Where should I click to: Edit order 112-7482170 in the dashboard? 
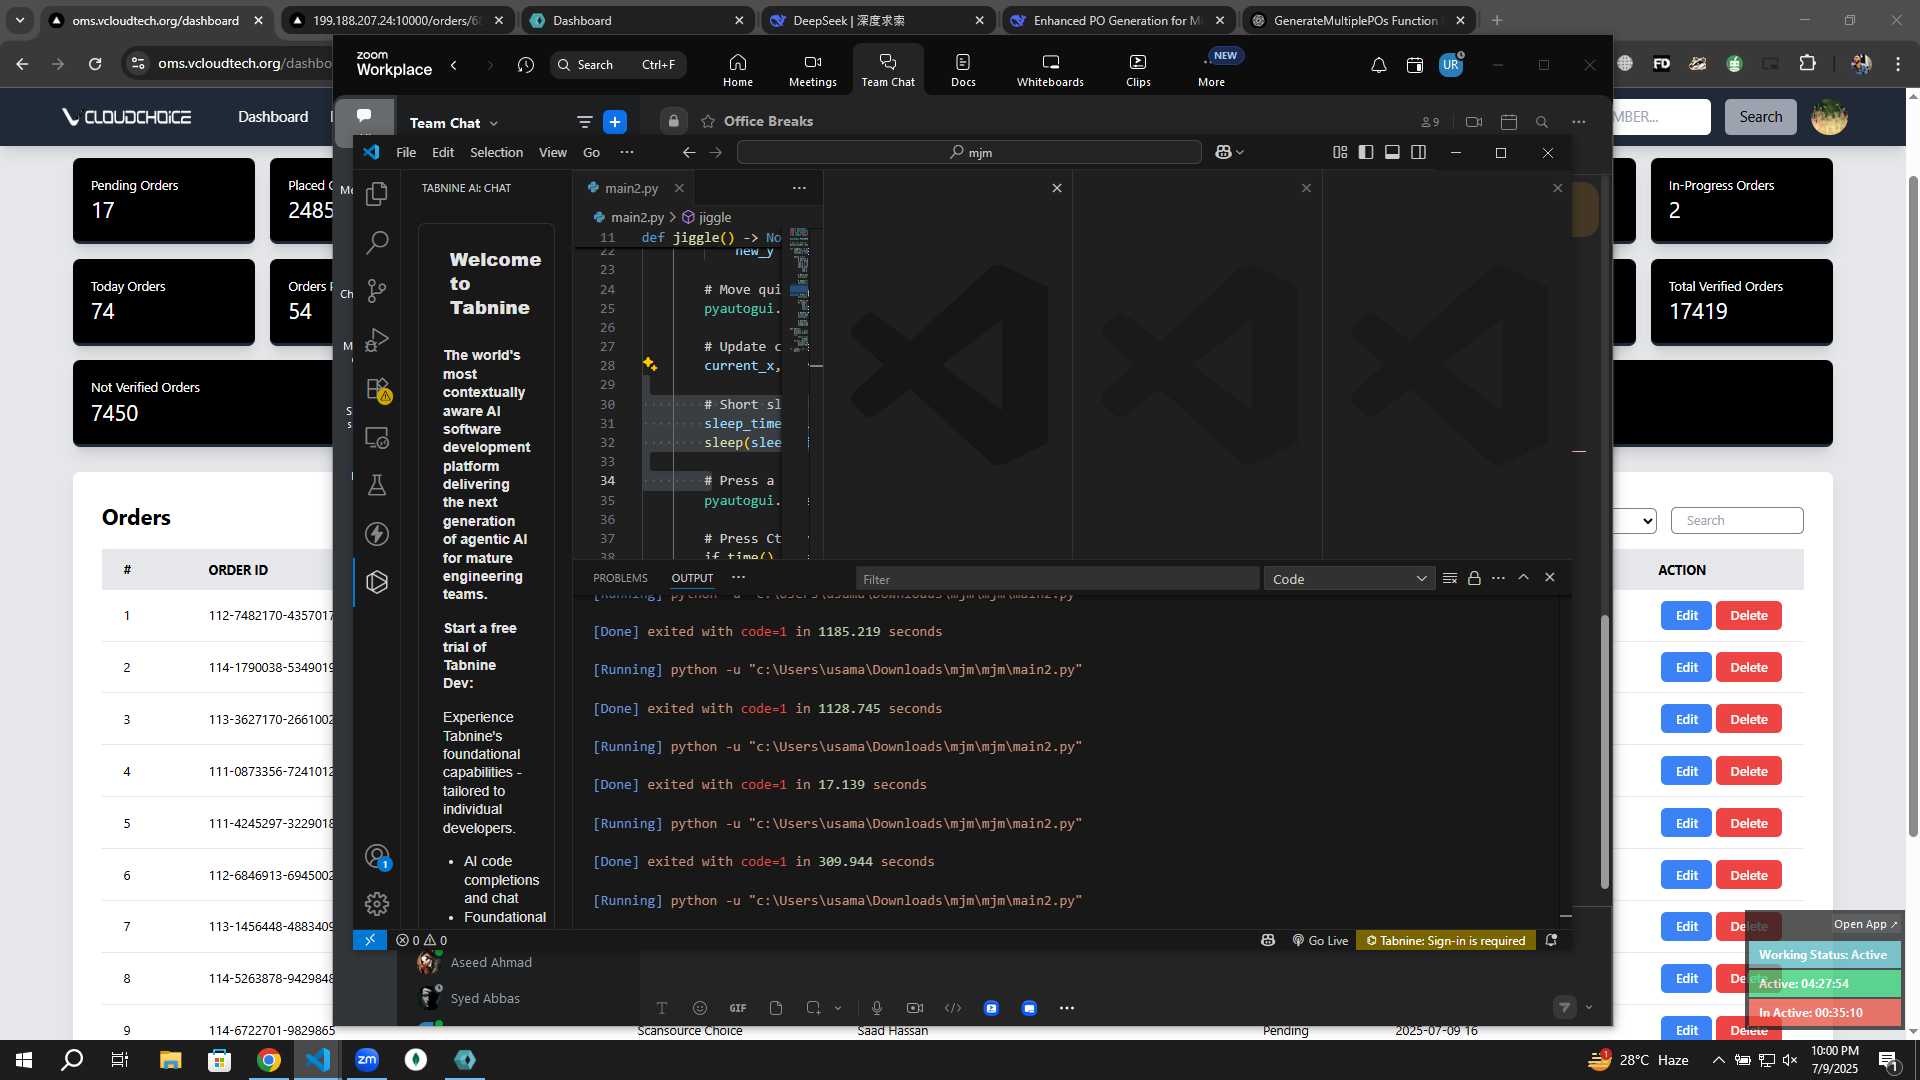(1686, 616)
